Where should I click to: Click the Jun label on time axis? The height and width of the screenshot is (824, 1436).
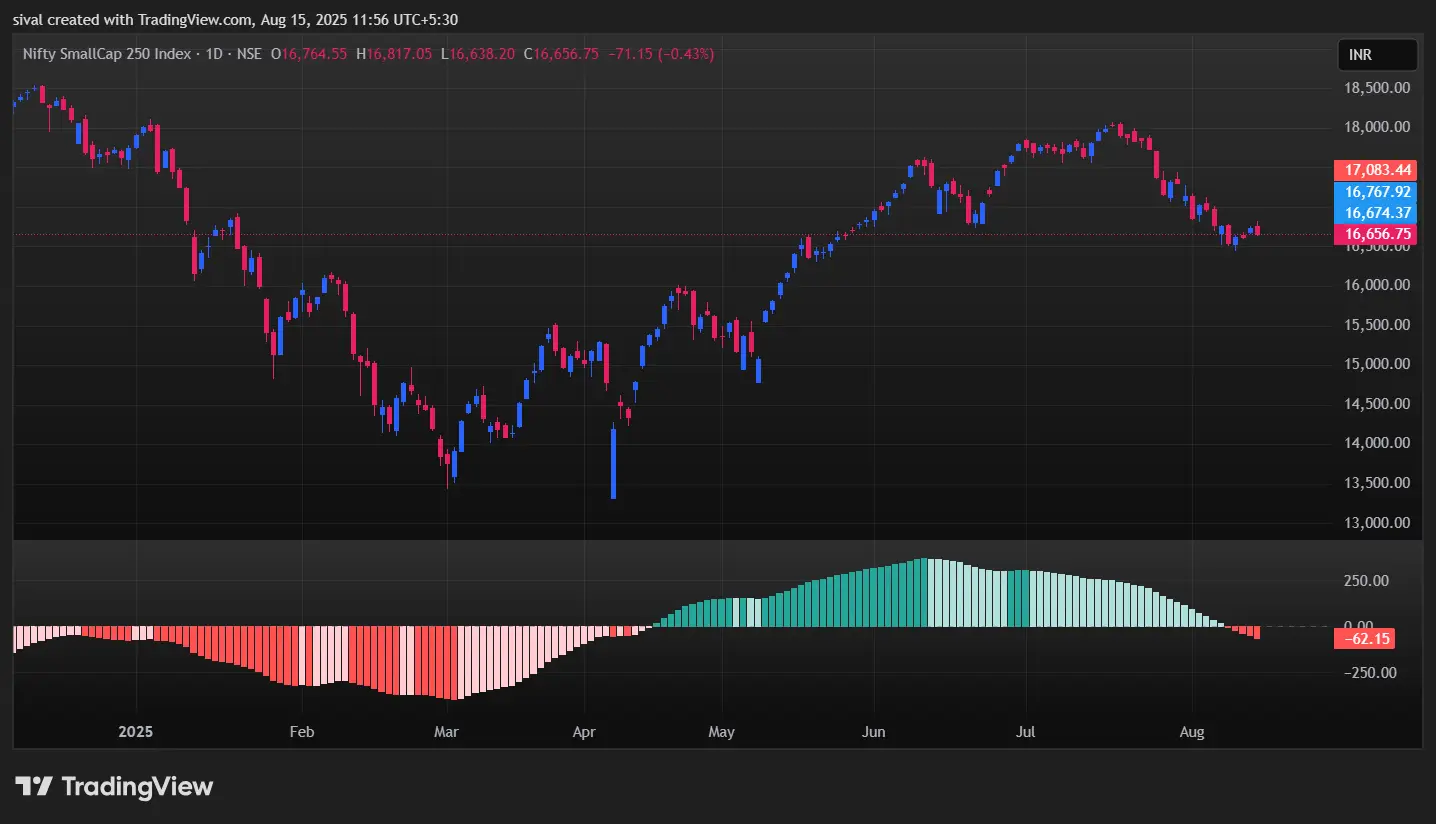(x=874, y=732)
